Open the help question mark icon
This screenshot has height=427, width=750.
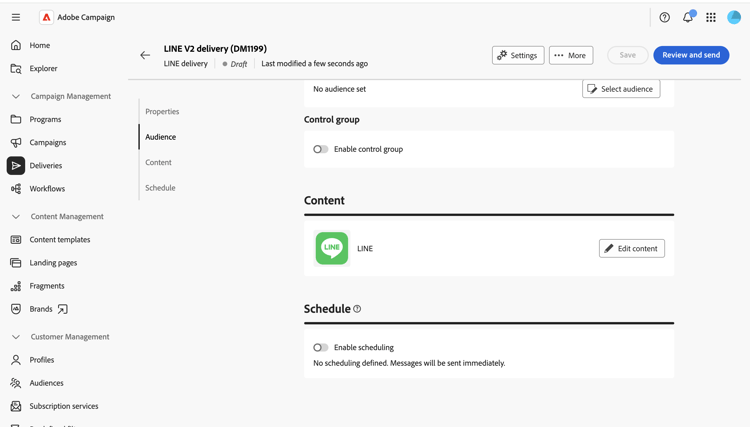(x=664, y=17)
